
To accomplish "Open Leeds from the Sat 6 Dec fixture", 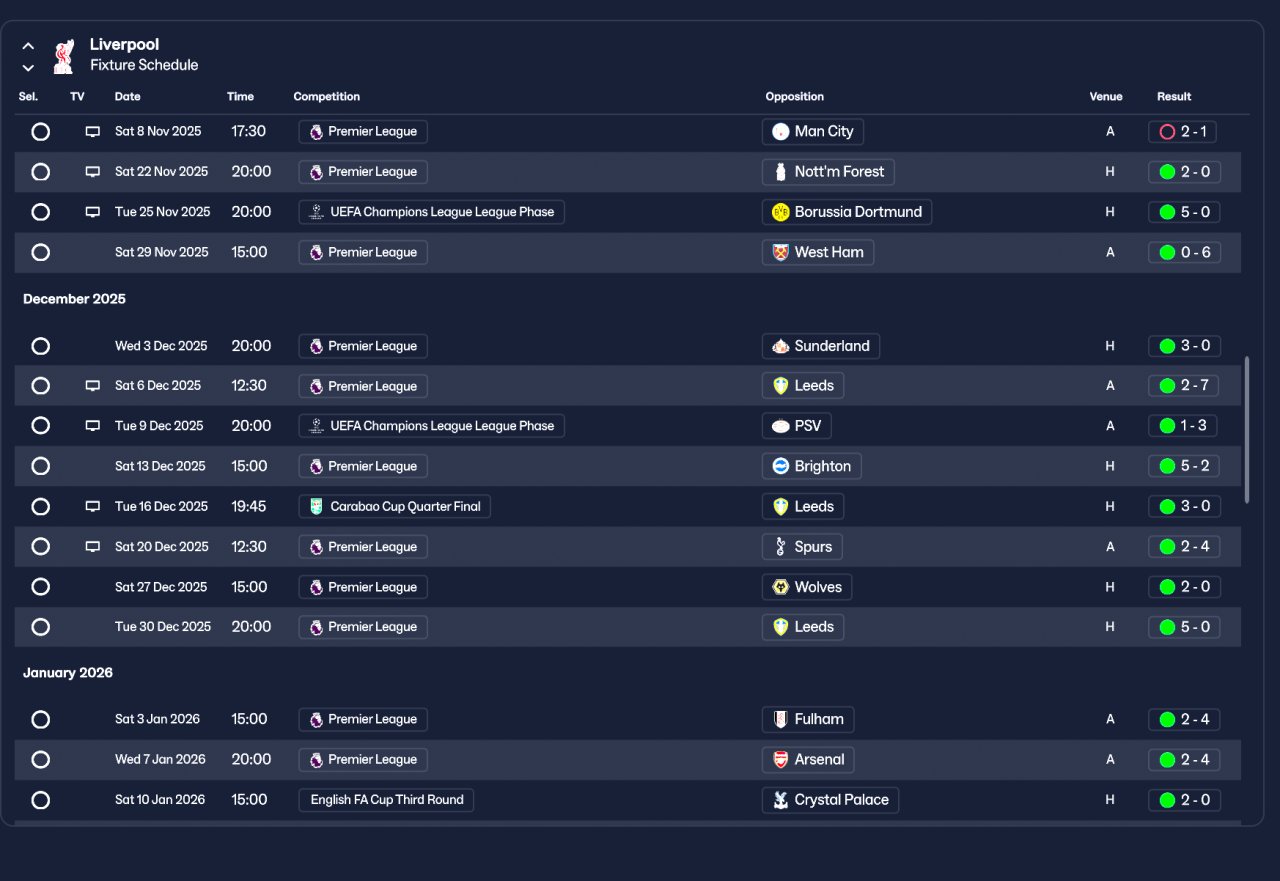I will (803, 386).
